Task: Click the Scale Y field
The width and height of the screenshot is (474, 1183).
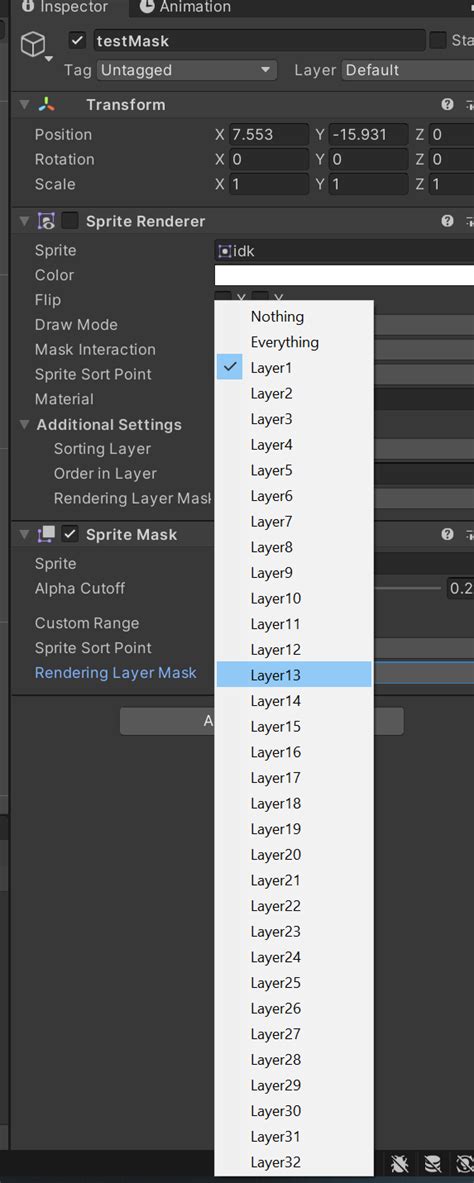Action: click(x=368, y=185)
